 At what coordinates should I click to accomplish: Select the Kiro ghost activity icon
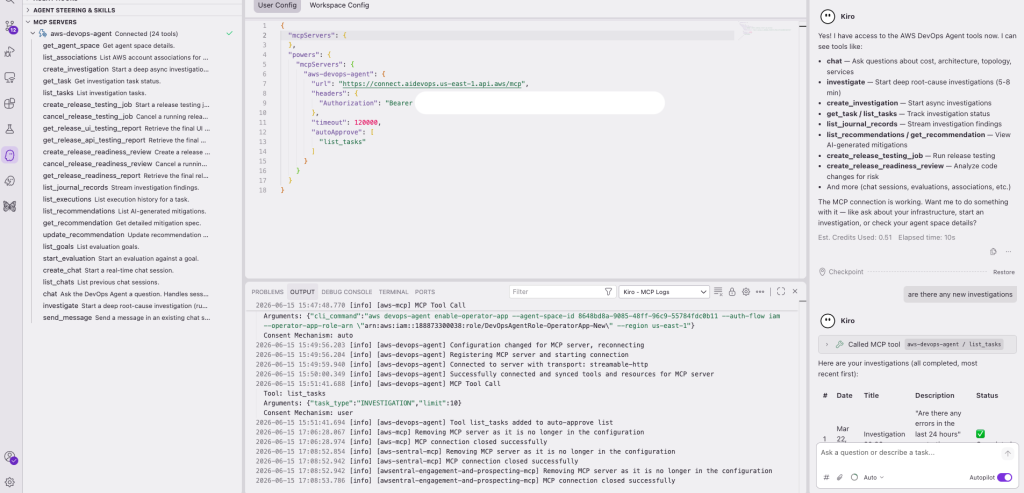(10, 155)
